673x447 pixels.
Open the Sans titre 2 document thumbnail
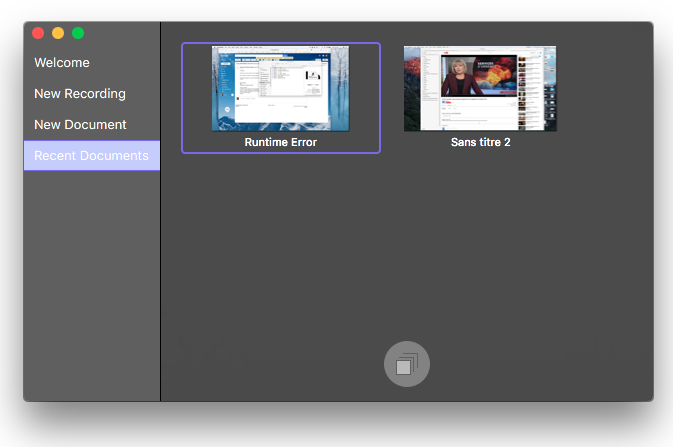pyautogui.click(x=480, y=88)
